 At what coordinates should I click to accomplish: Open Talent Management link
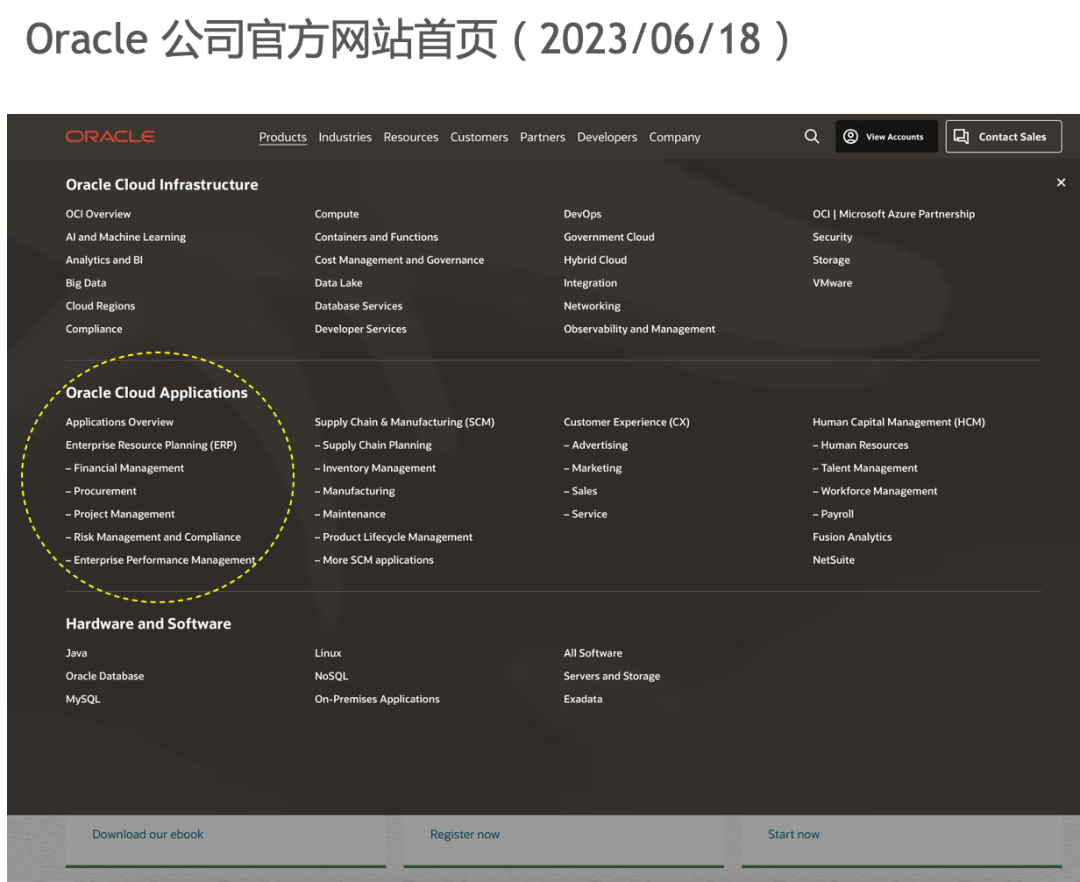click(x=865, y=468)
